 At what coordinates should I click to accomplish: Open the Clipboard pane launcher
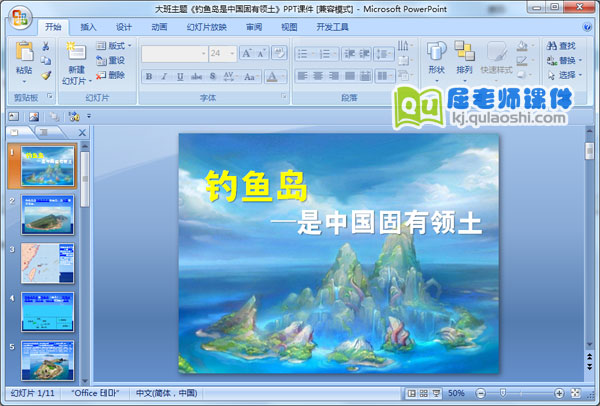[50, 96]
